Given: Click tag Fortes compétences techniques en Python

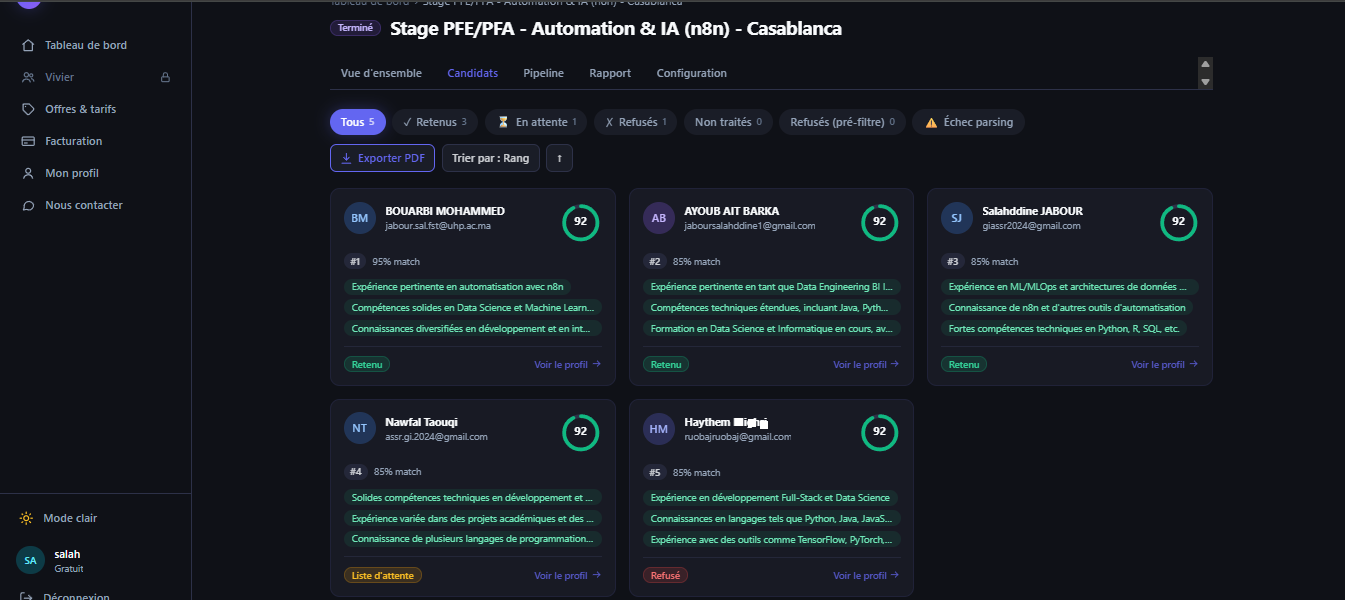Looking at the screenshot, I should 1064,328.
